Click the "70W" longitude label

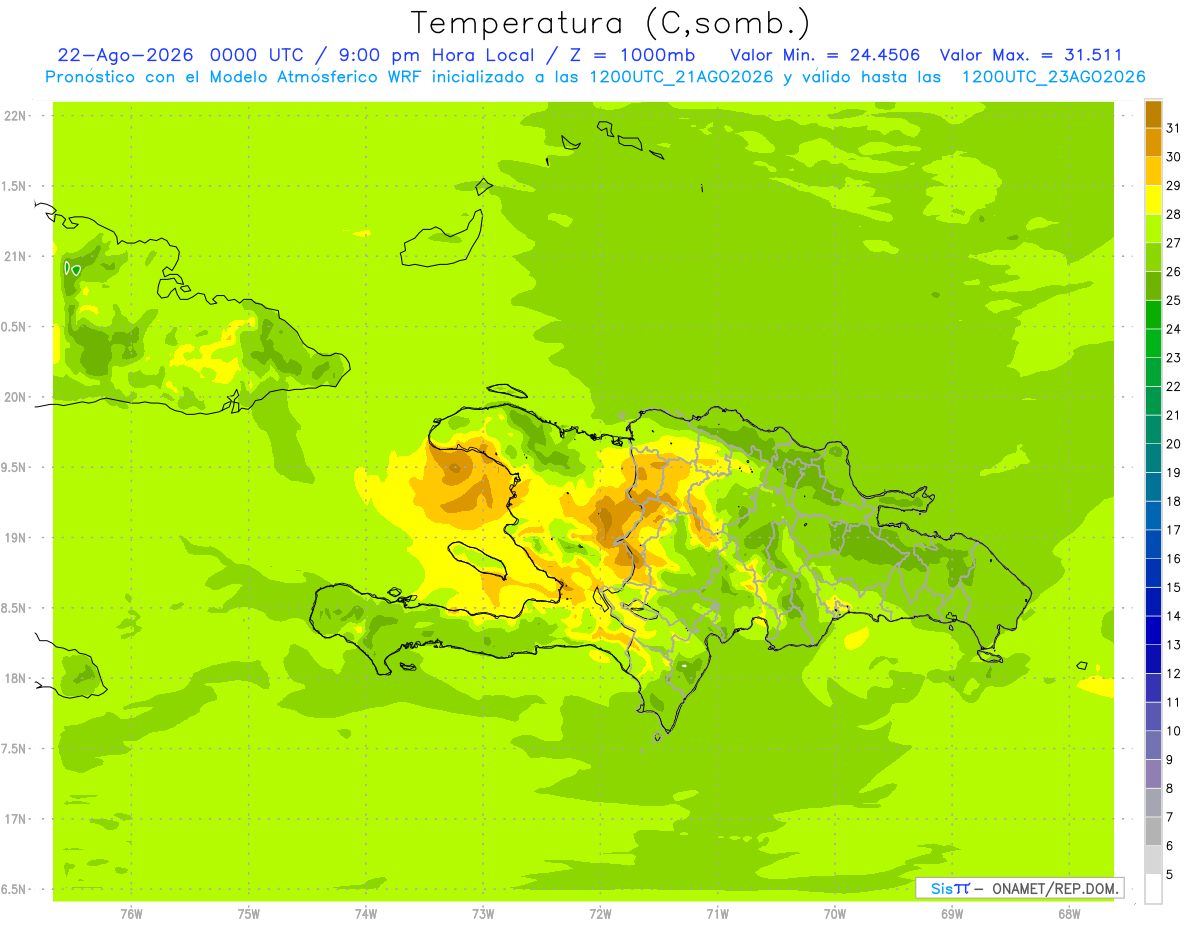pyautogui.click(x=834, y=914)
